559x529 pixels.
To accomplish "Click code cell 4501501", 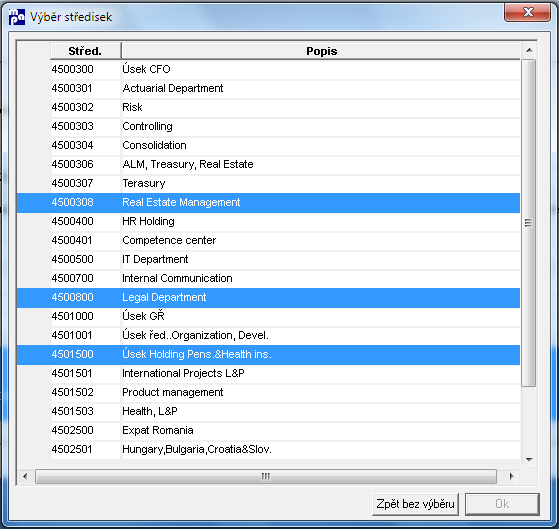I will tap(86, 373).
